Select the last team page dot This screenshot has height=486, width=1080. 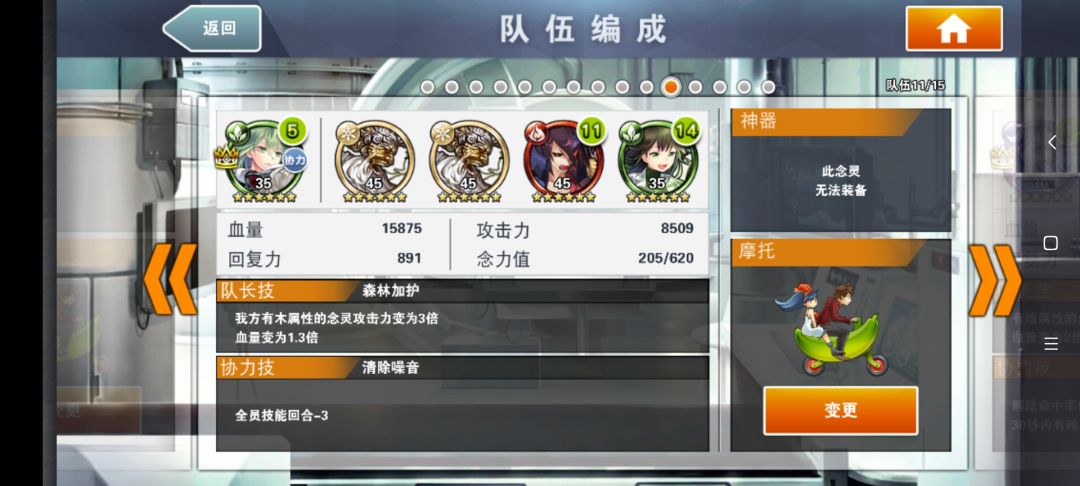(768, 87)
